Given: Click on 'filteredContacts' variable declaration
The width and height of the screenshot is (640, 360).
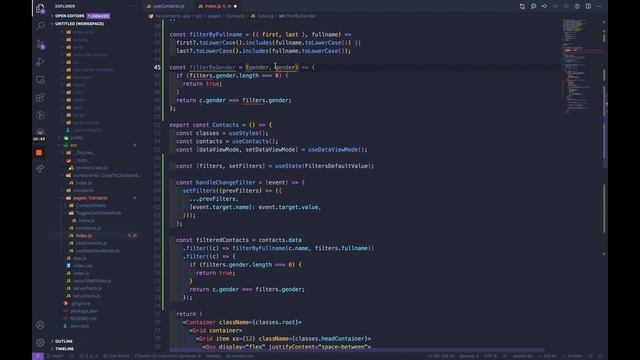Looking at the screenshot, I should tap(222, 240).
